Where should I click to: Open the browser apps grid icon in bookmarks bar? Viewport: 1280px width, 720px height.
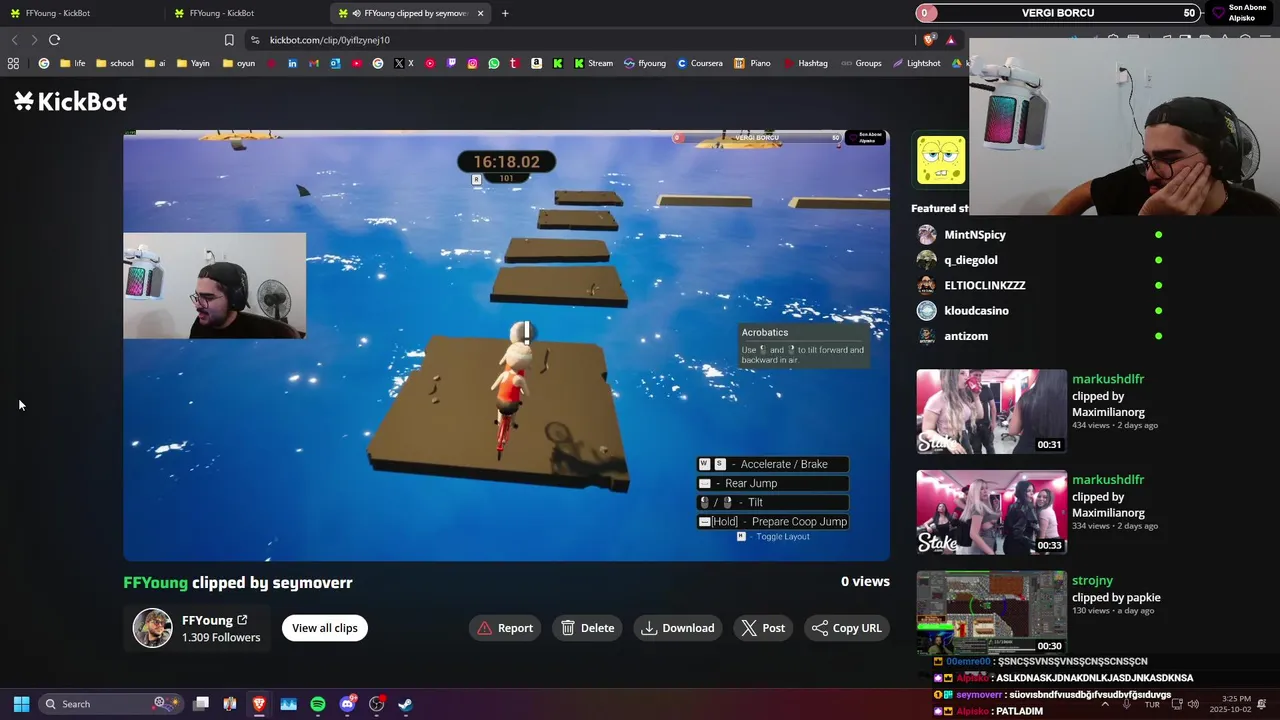click(13, 63)
